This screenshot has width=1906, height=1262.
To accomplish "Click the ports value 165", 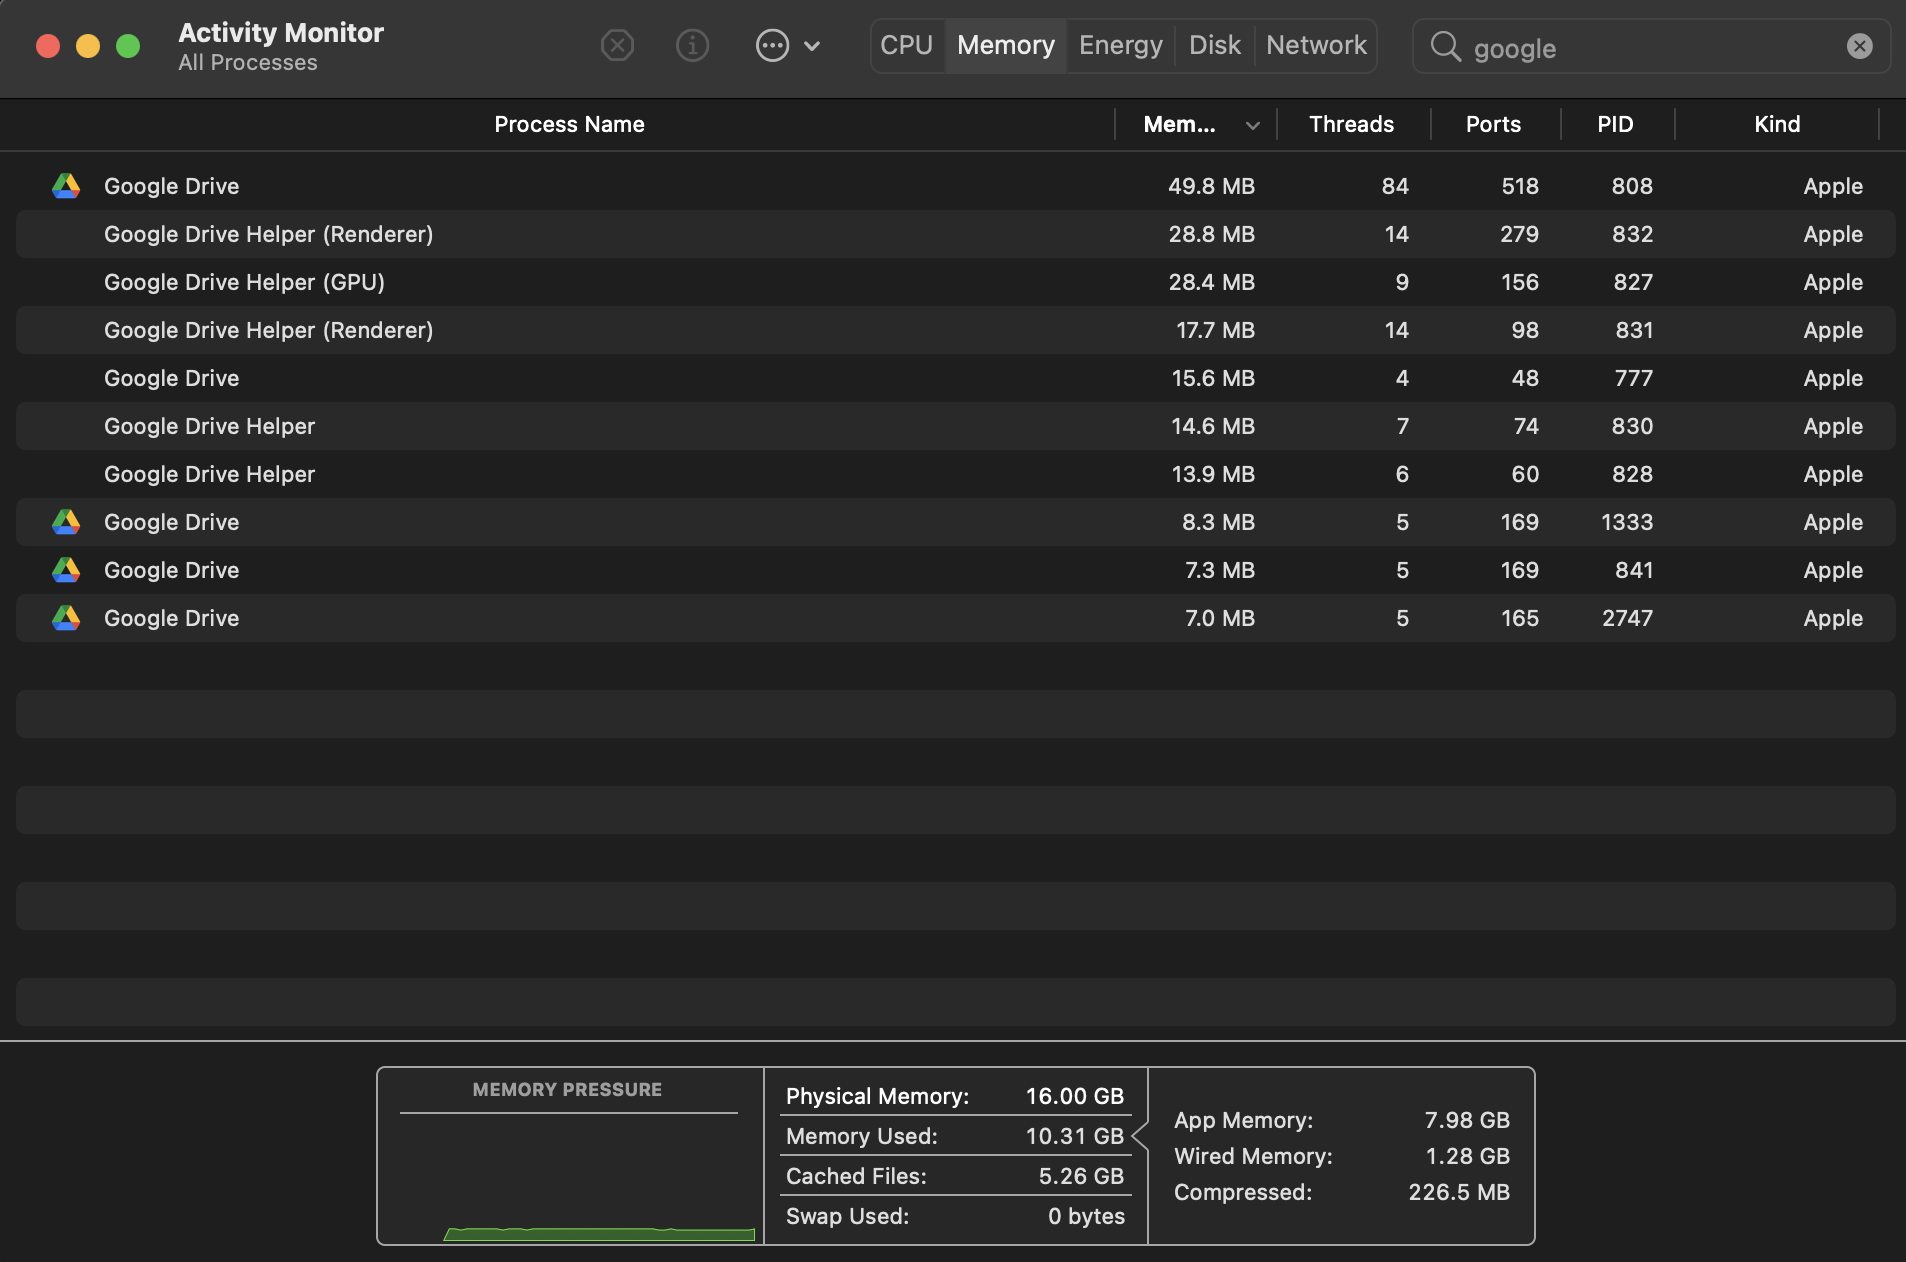I will [1520, 618].
